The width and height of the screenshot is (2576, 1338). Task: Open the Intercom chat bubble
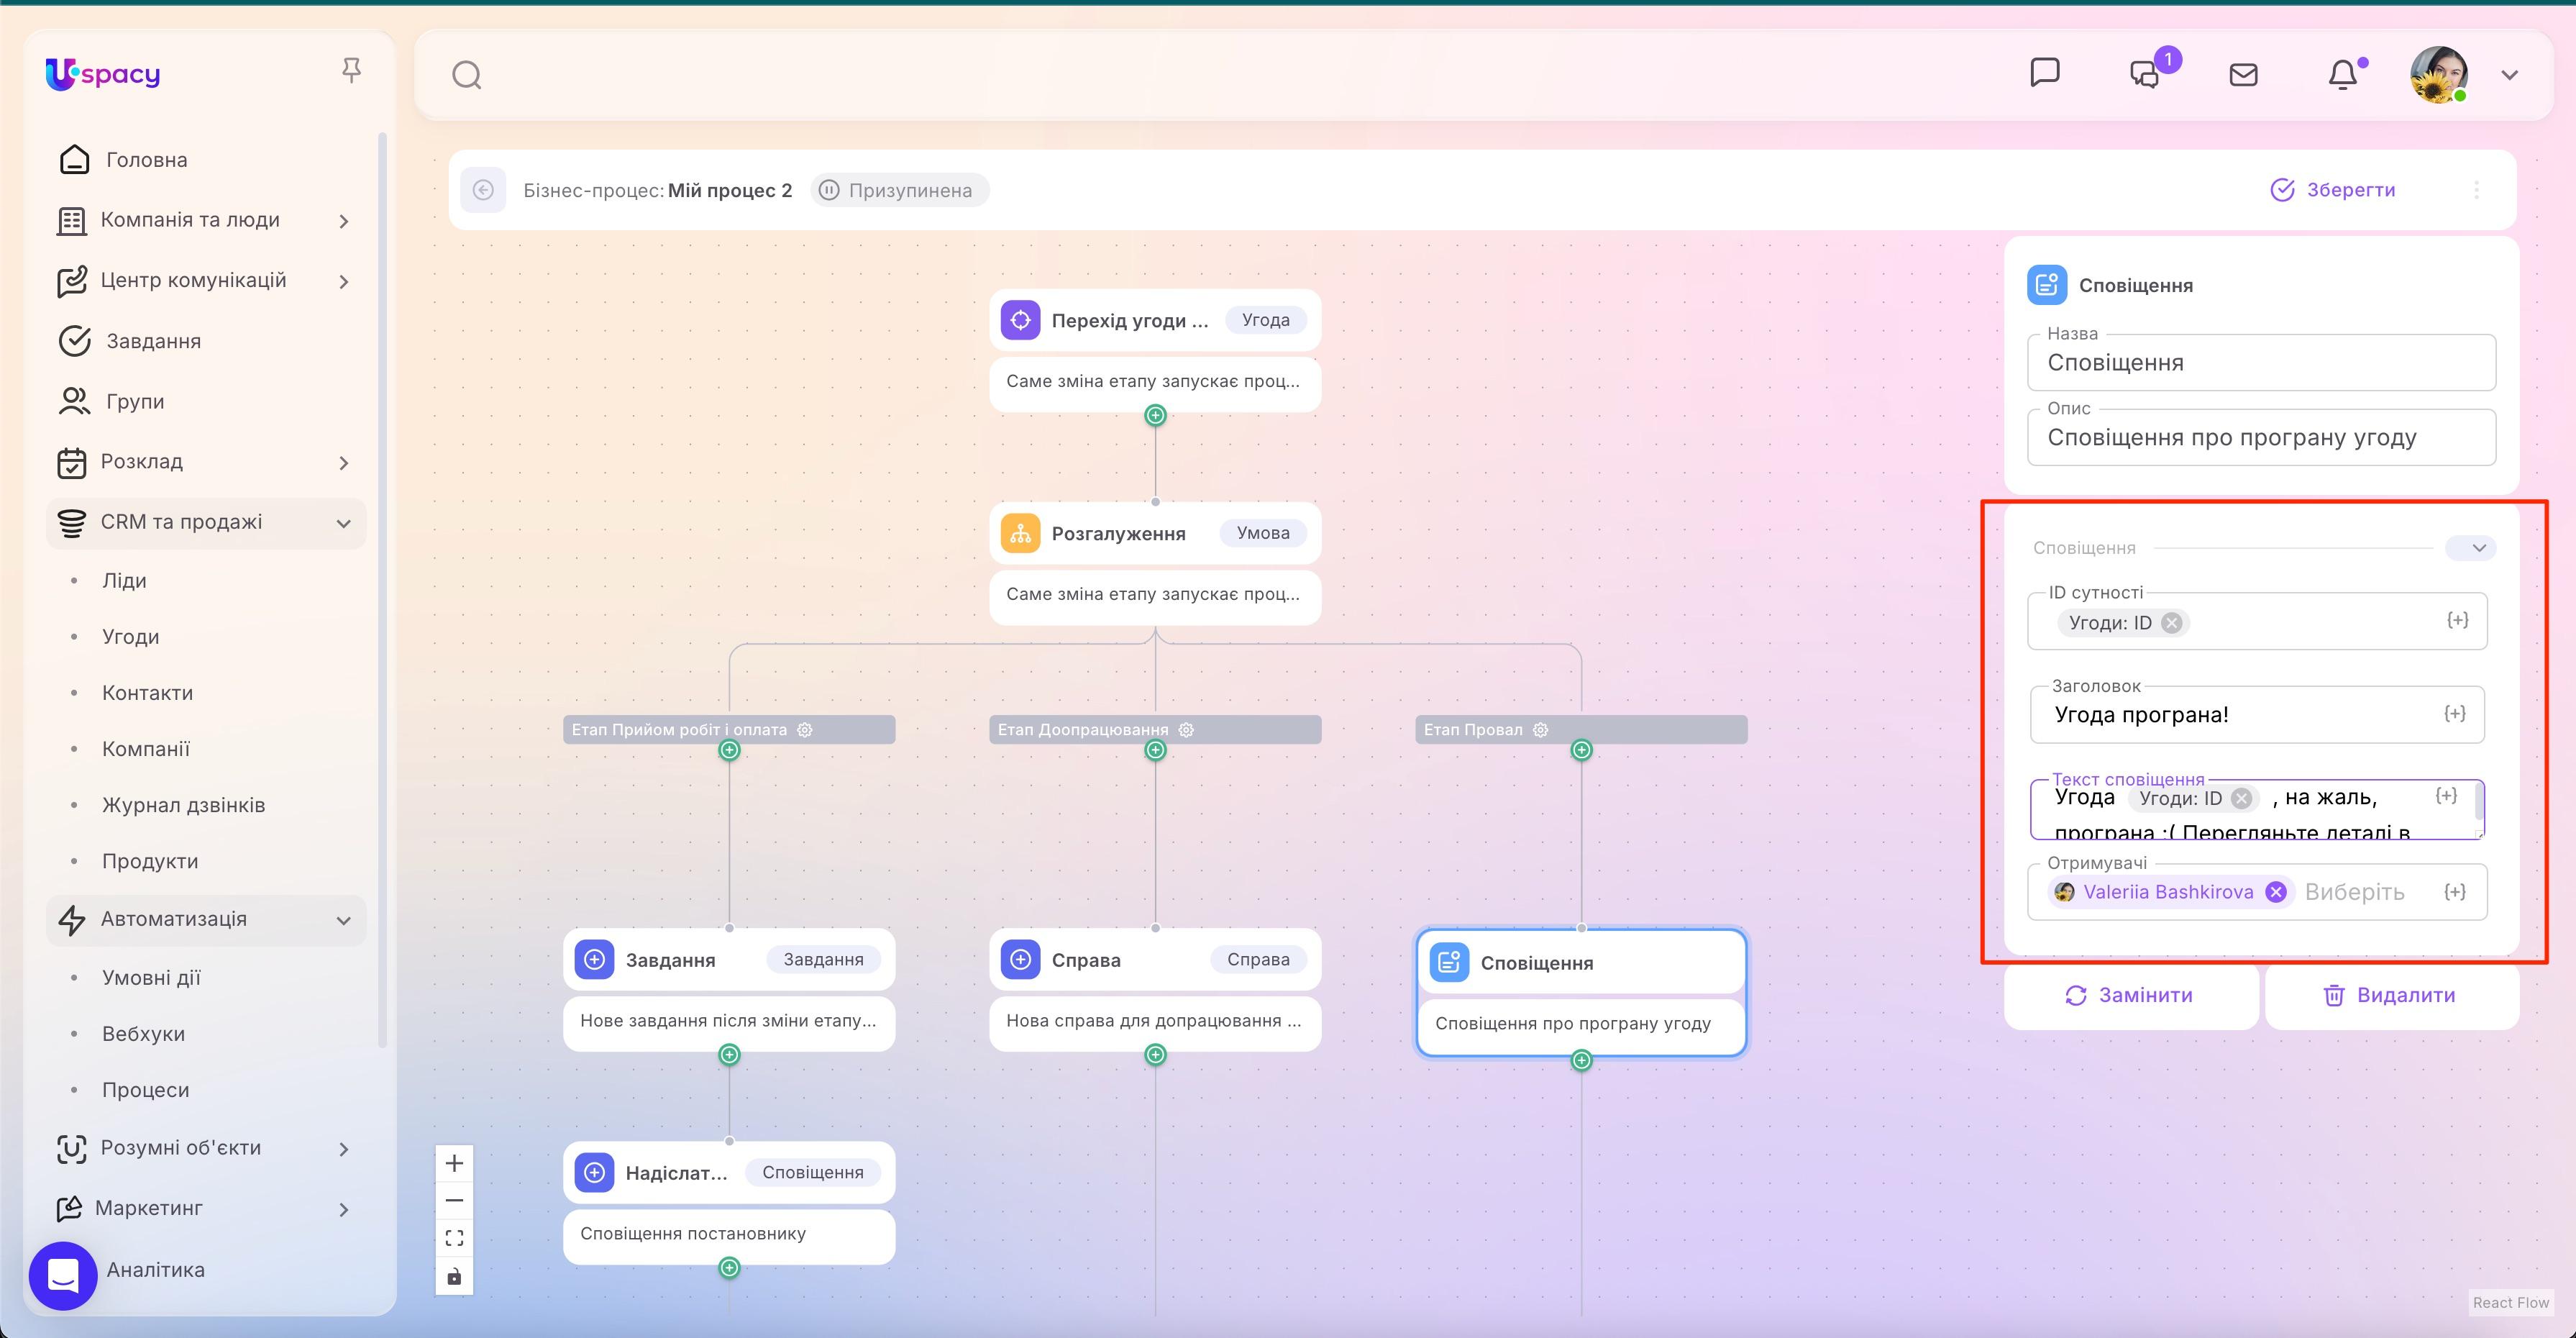click(x=63, y=1275)
